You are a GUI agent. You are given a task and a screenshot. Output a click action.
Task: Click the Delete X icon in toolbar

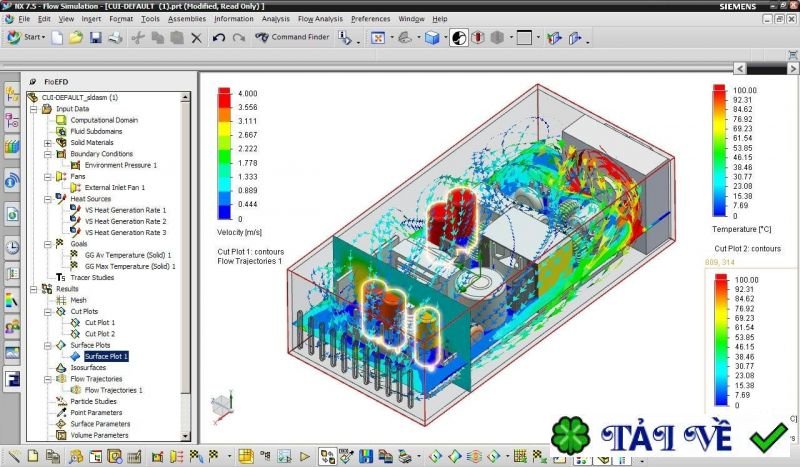coord(195,38)
